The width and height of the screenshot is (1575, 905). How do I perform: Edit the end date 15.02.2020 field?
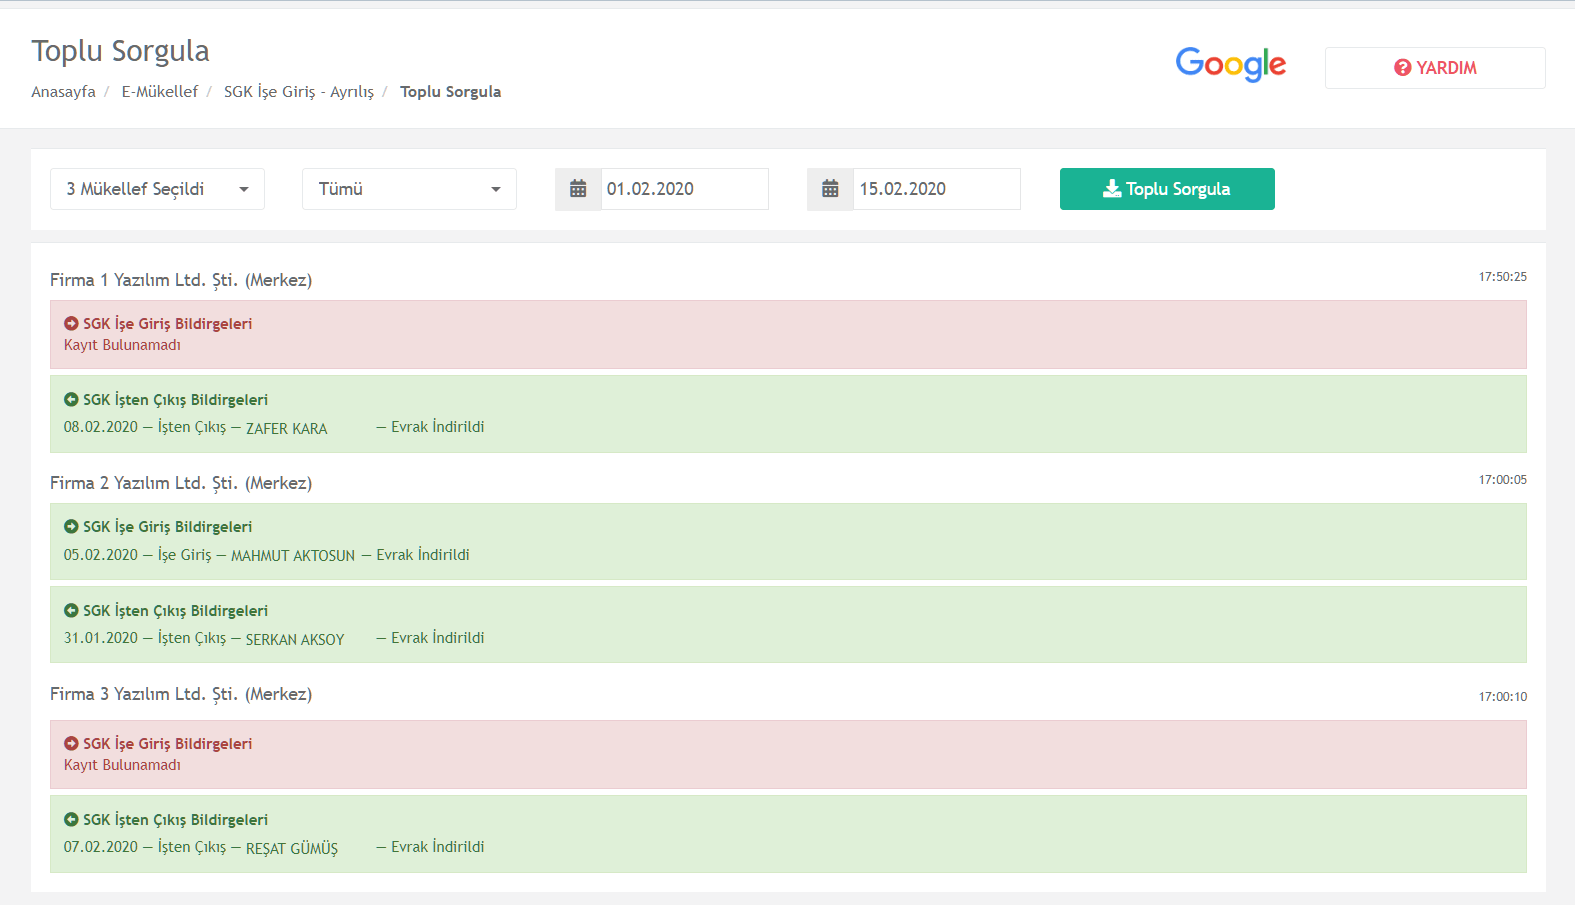[937, 189]
